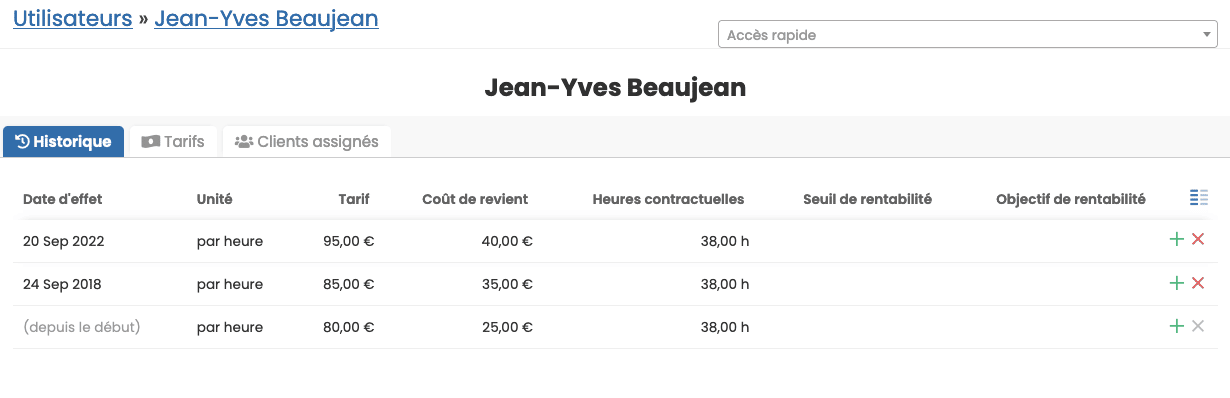Image resolution: width=1230 pixels, height=398 pixels.
Task: Add a rate after the 20 Sep 2022 row
Action: coord(1176,240)
